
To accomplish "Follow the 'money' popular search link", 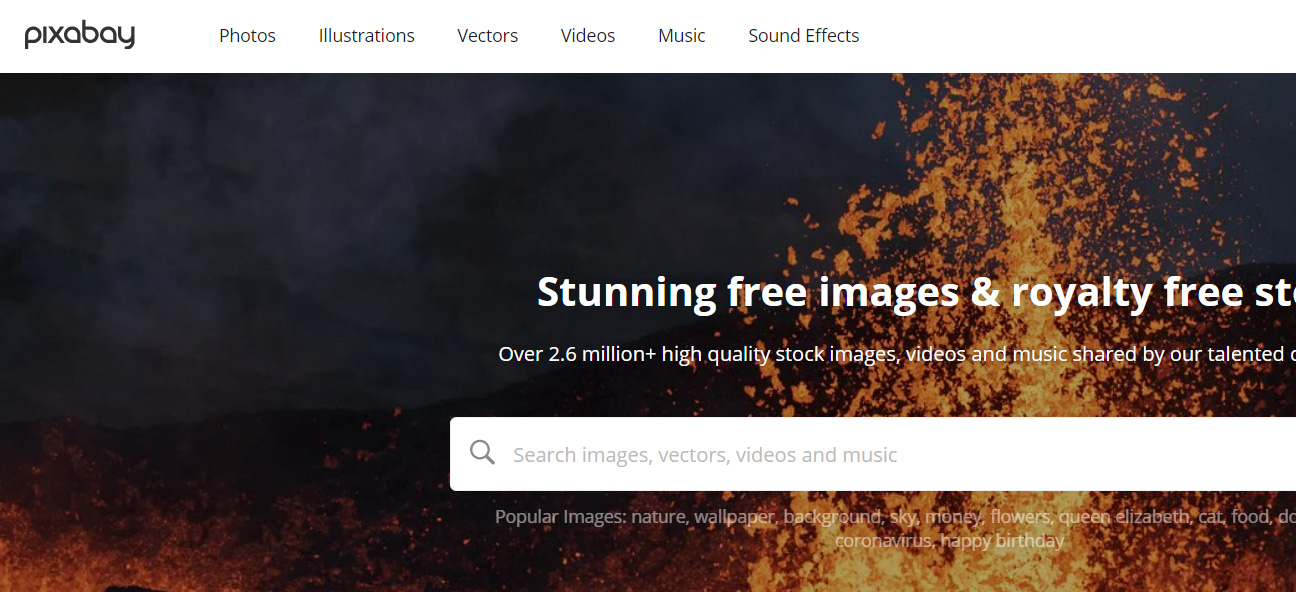I will 953,517.
